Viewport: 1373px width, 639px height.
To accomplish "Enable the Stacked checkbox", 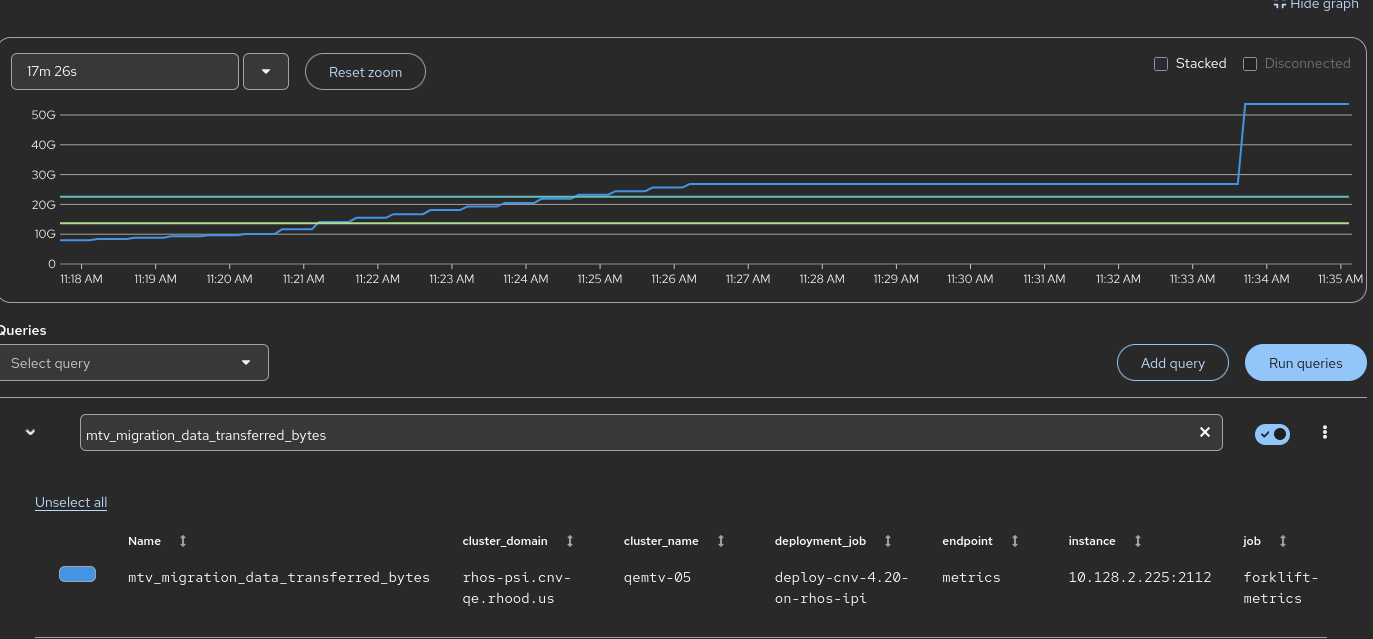I will 1161,64.
